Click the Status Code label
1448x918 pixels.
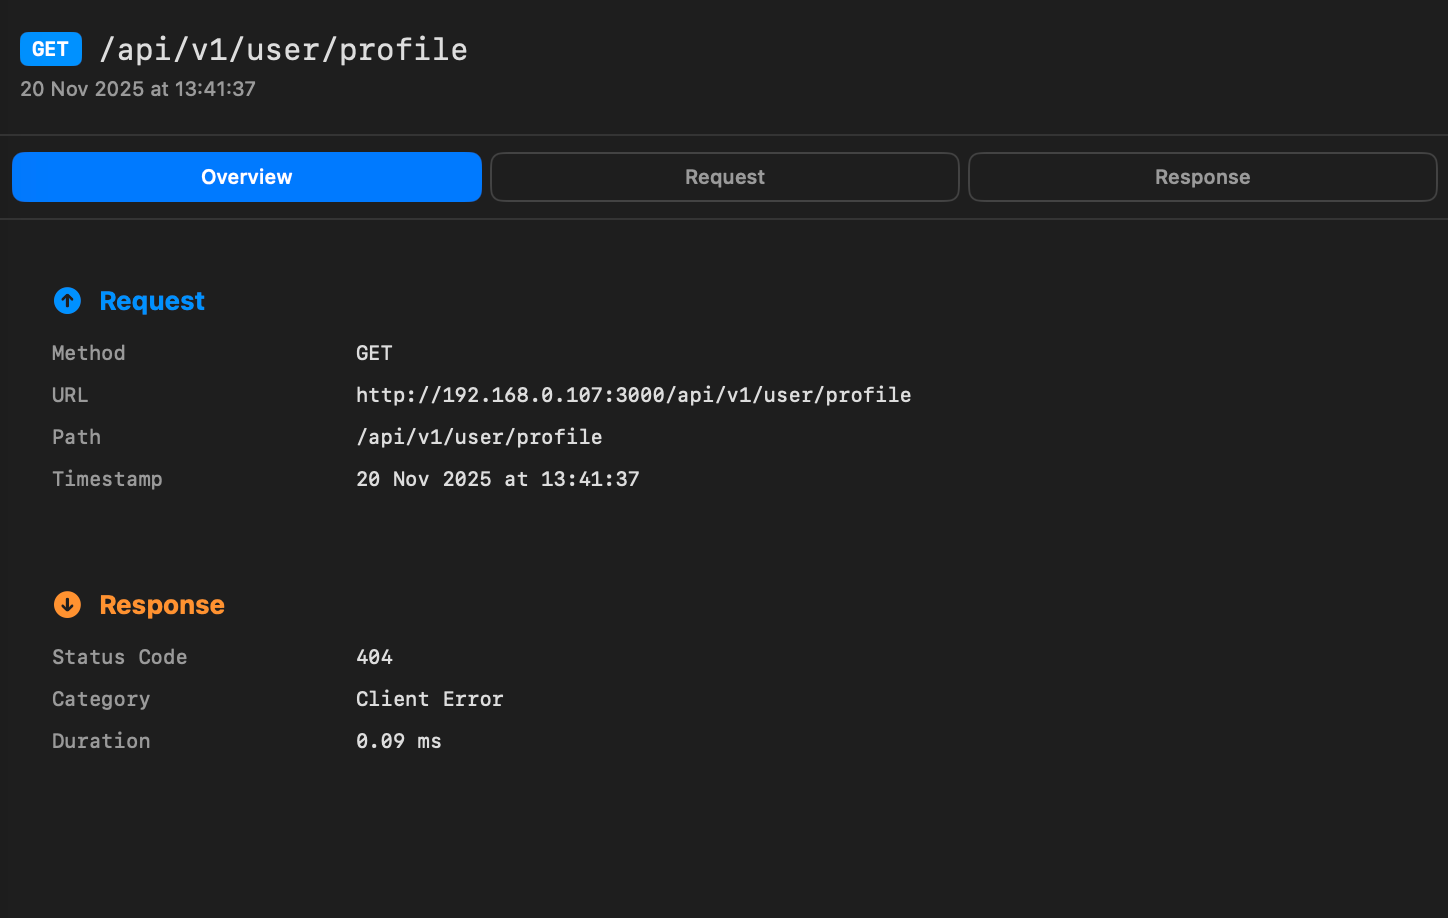(x=119, y=657)
